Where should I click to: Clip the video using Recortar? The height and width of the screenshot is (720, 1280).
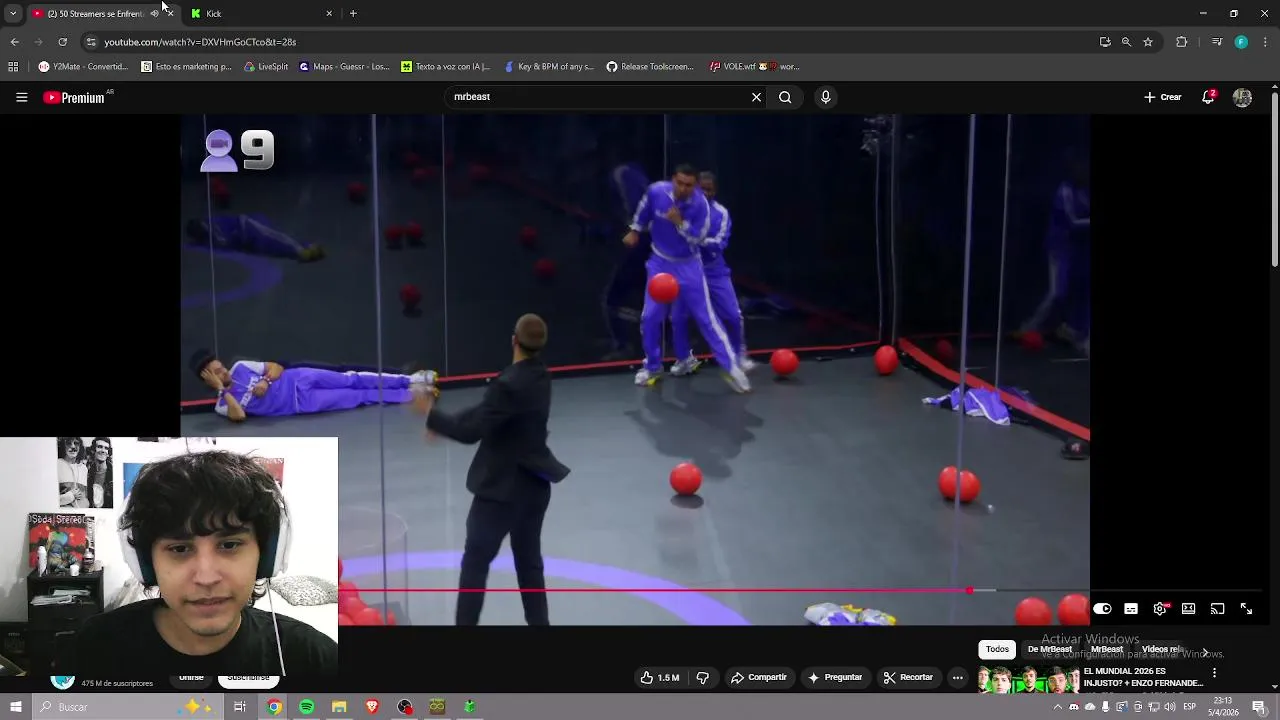coord(908,677)
